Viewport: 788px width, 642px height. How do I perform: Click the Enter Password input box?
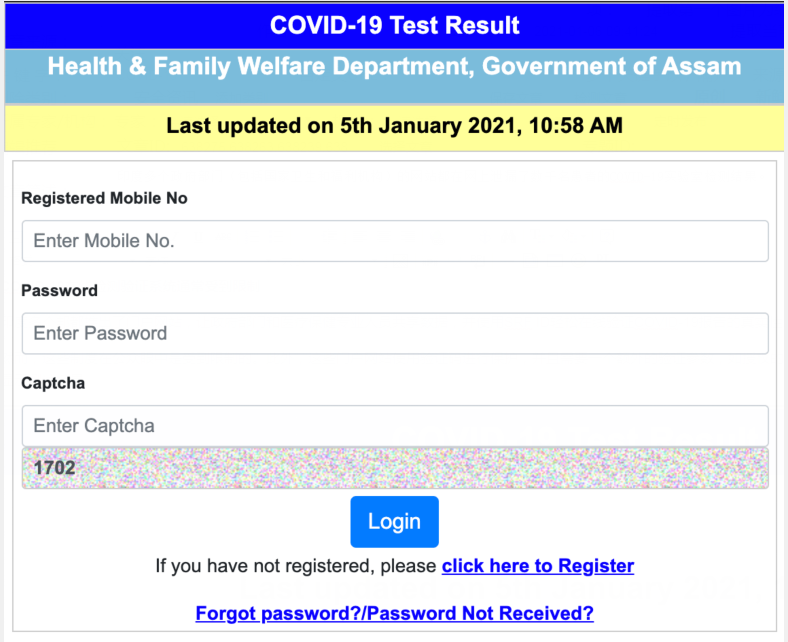coord(395,333)
